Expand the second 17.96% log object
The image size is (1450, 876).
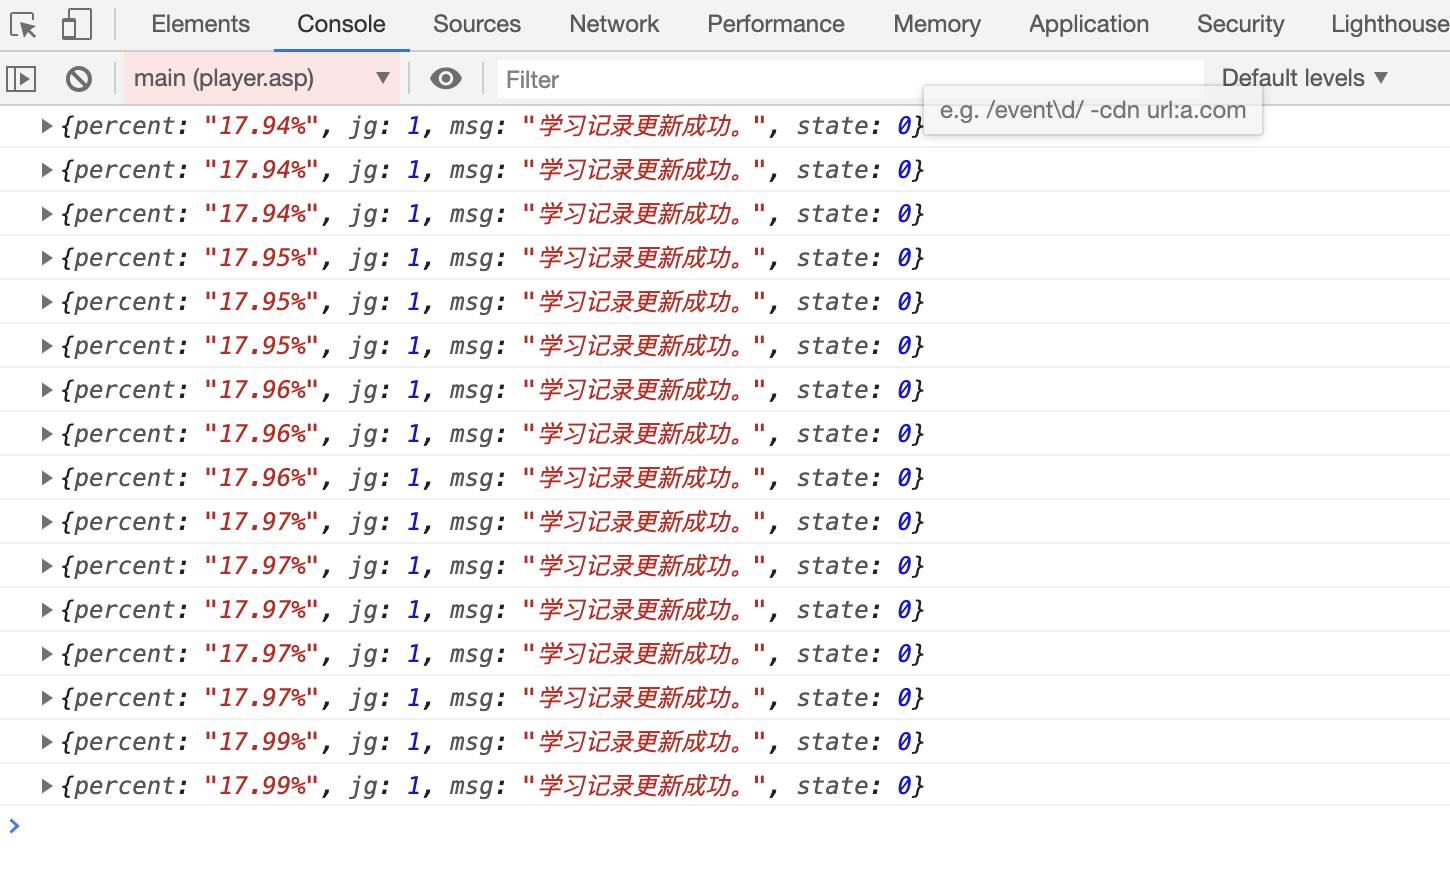[46, 434]
